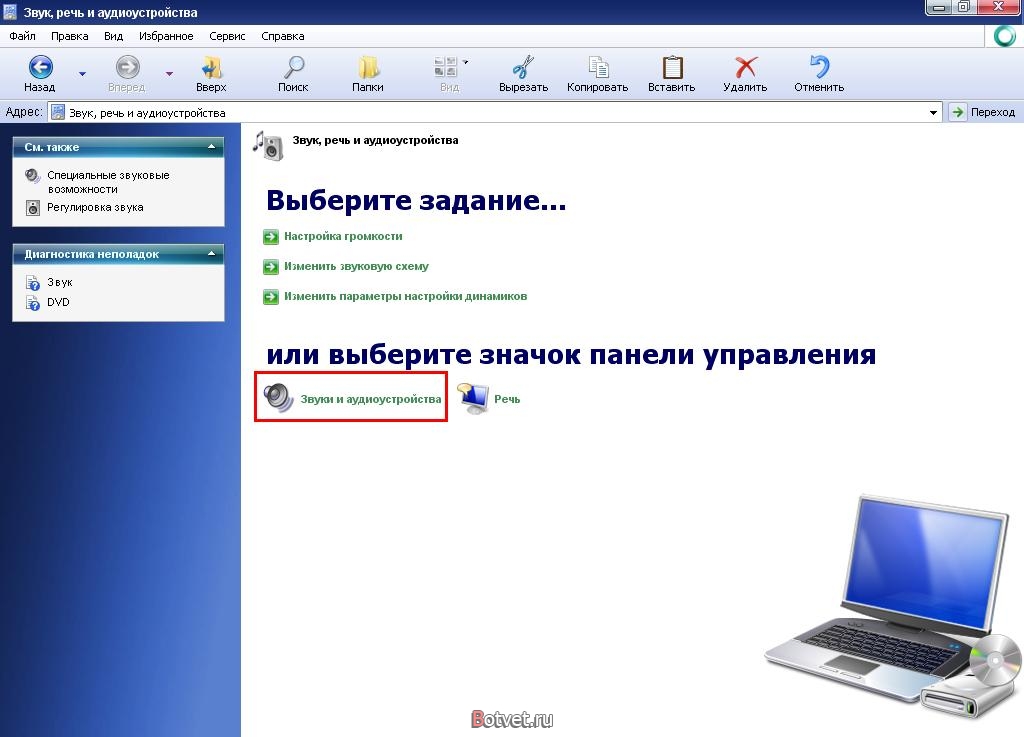Viewport: 1024px width, 737px height.
Task: Click the DVD help document icon
Action: [33, 303]
